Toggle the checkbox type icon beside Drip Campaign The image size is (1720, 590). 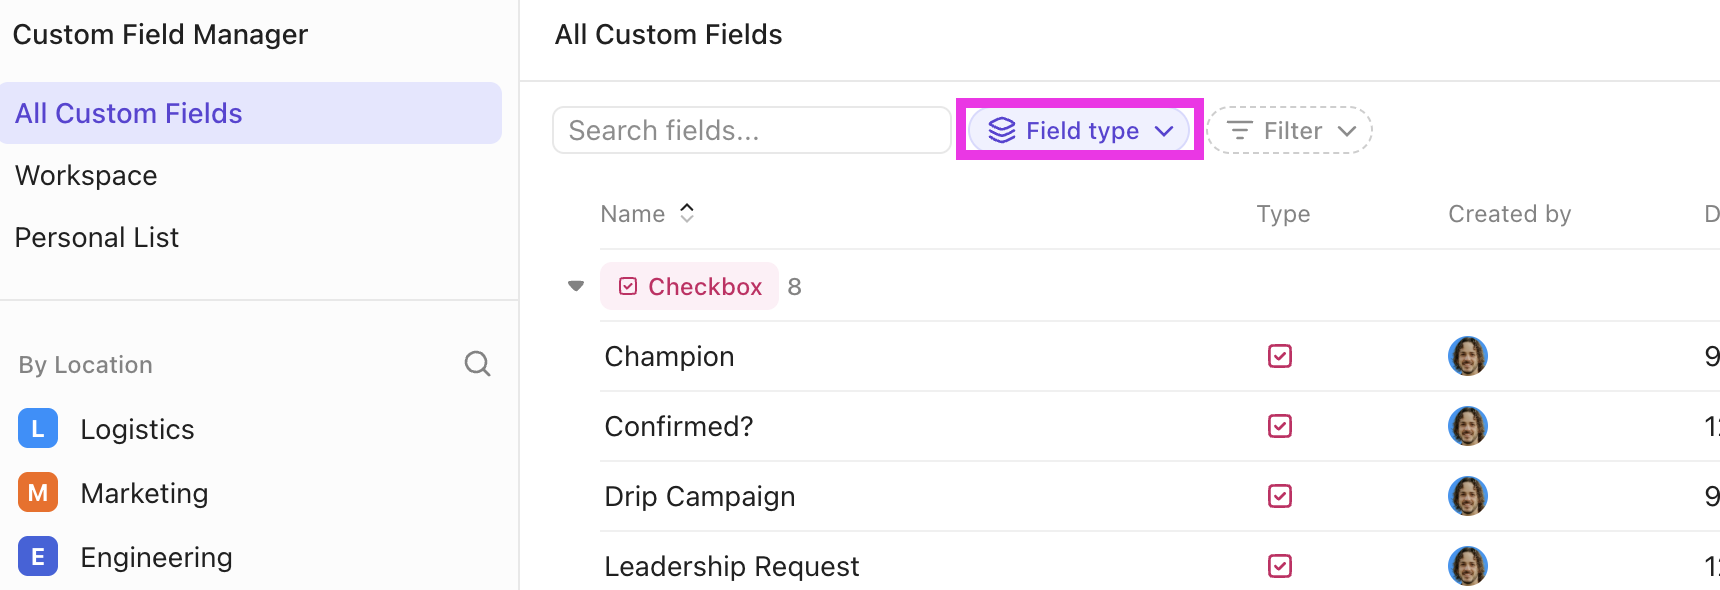pyautogui.click(x=1281, y=496)
